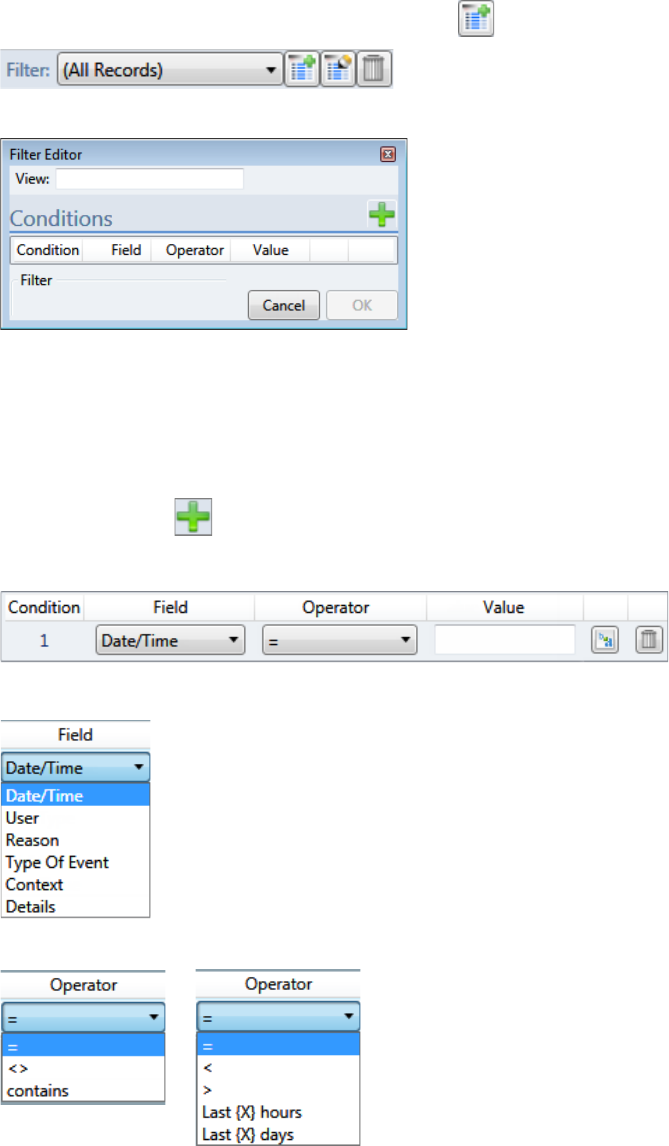Open the (All Records) filter dropdown
Image resolution: width=669 pixels, height=1146 pixels.
[170, 70]
